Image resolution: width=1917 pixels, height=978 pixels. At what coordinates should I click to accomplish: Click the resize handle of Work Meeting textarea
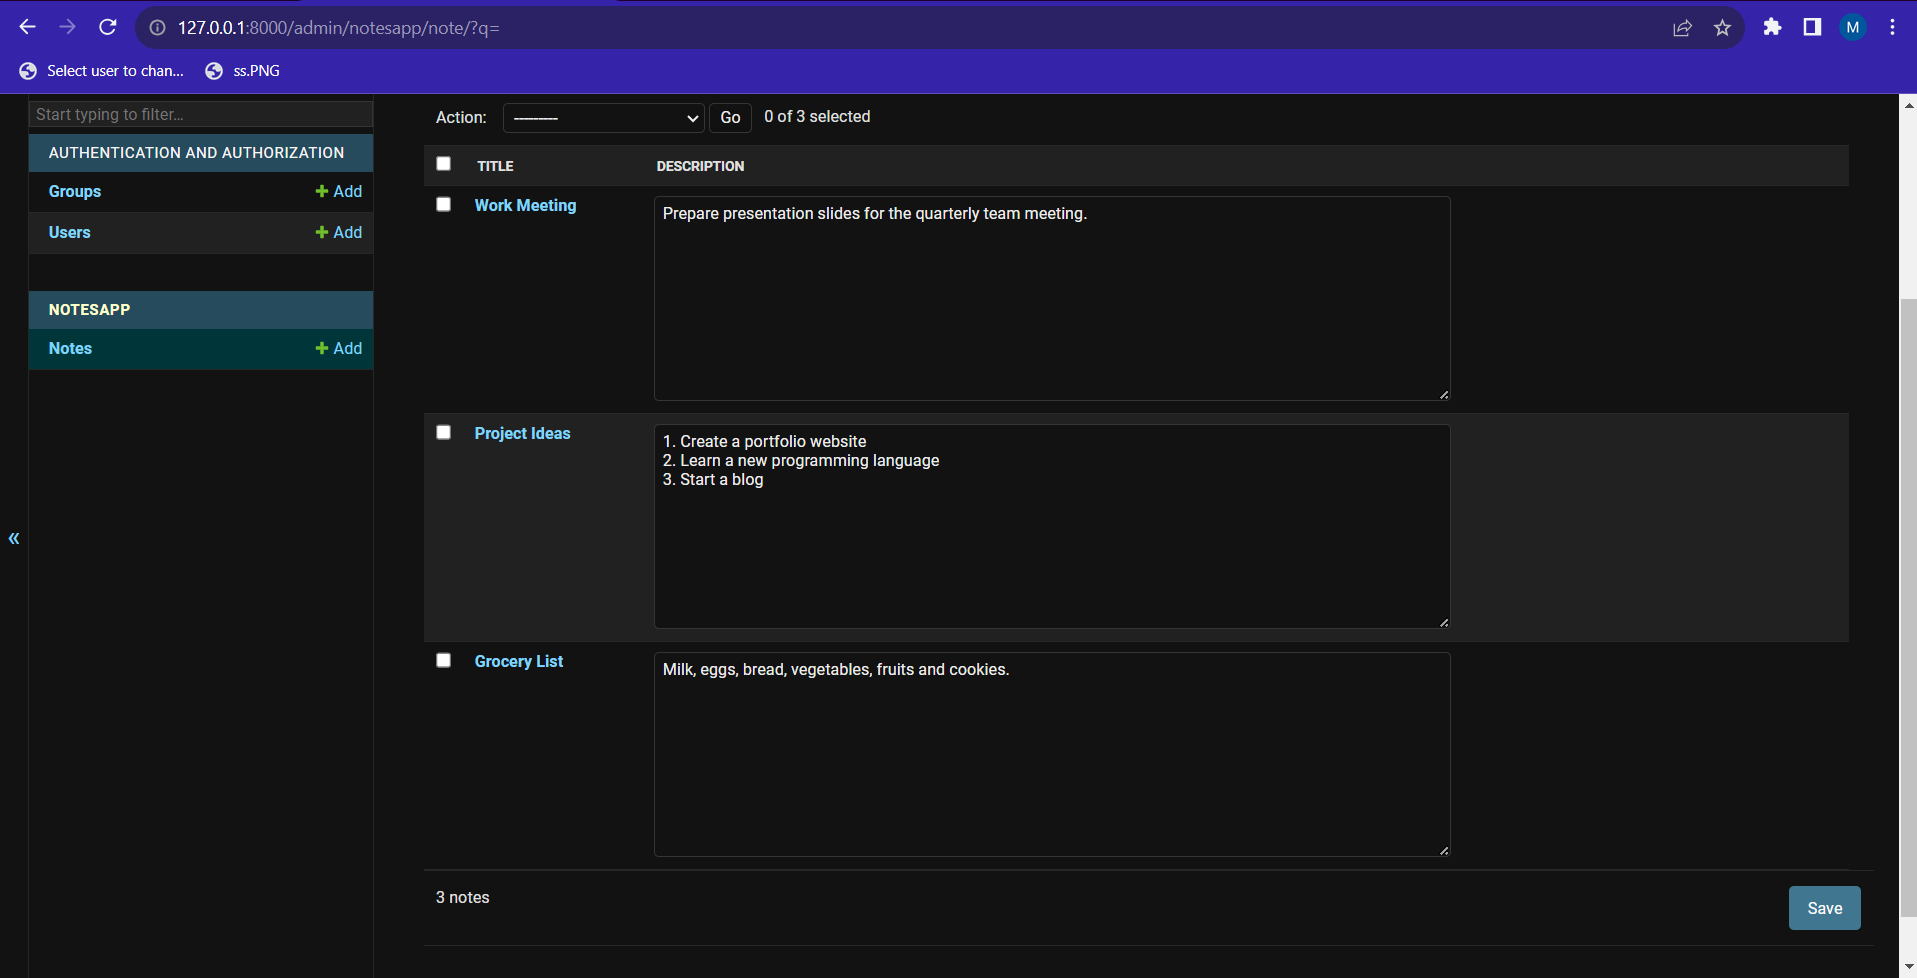point(1444,394)
